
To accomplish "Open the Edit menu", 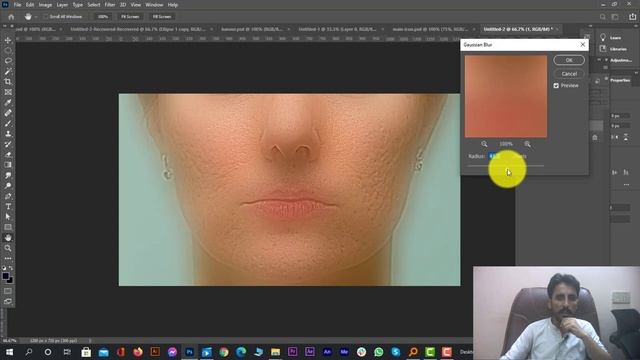I will pyautogui.click(x=30, y=5).
